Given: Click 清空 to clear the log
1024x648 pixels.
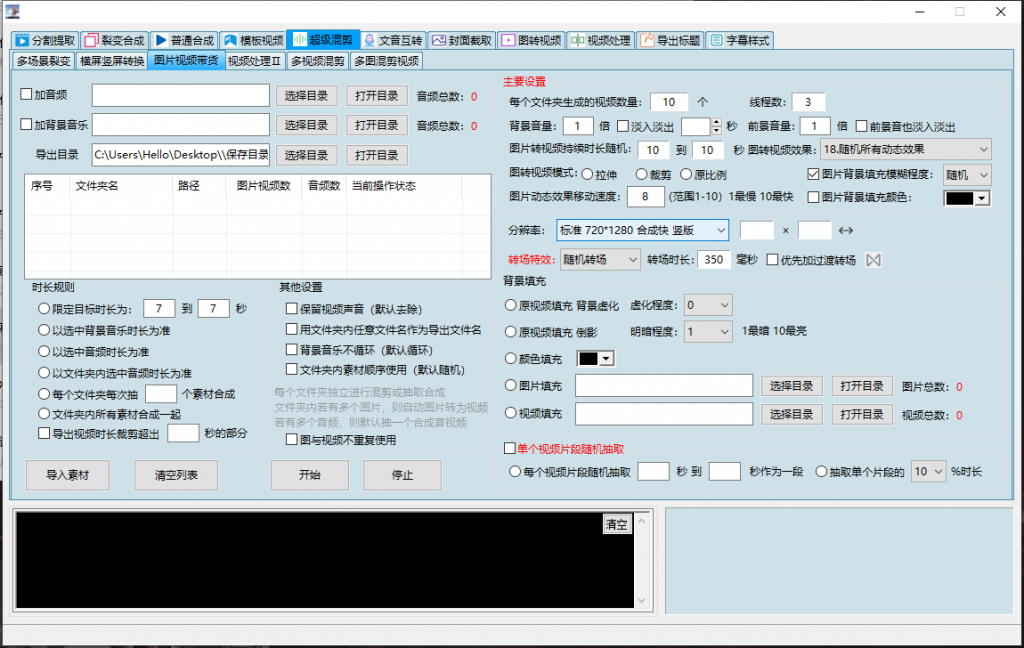Looking at the screenshot, I should pos(618,523).
